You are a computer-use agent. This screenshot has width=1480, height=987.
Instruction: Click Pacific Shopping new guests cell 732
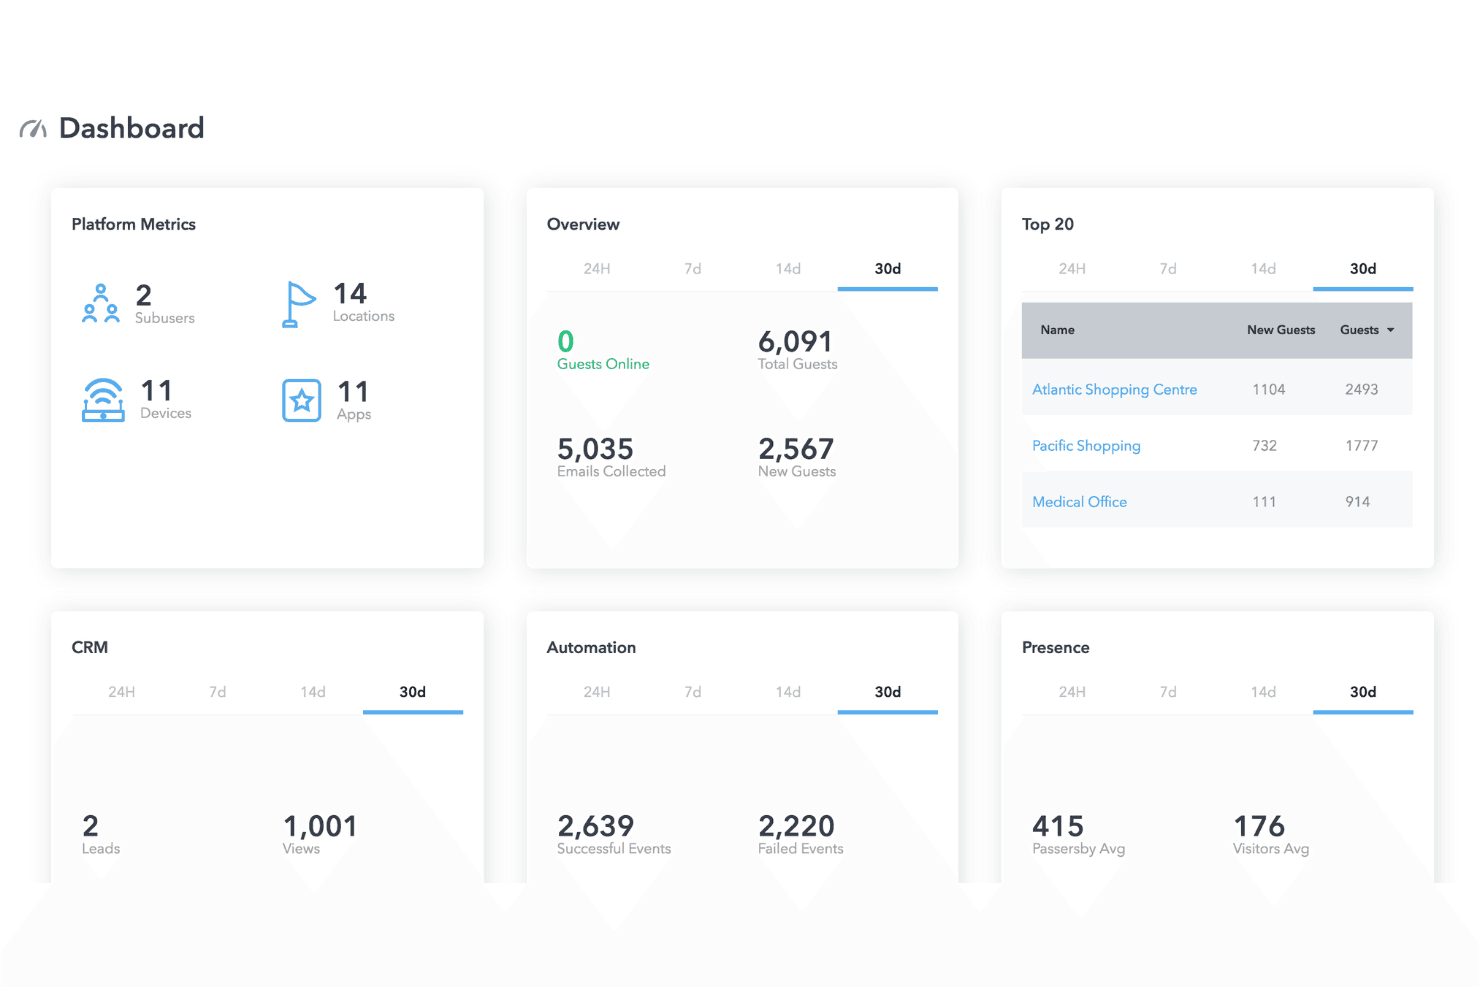[1265, 446]
